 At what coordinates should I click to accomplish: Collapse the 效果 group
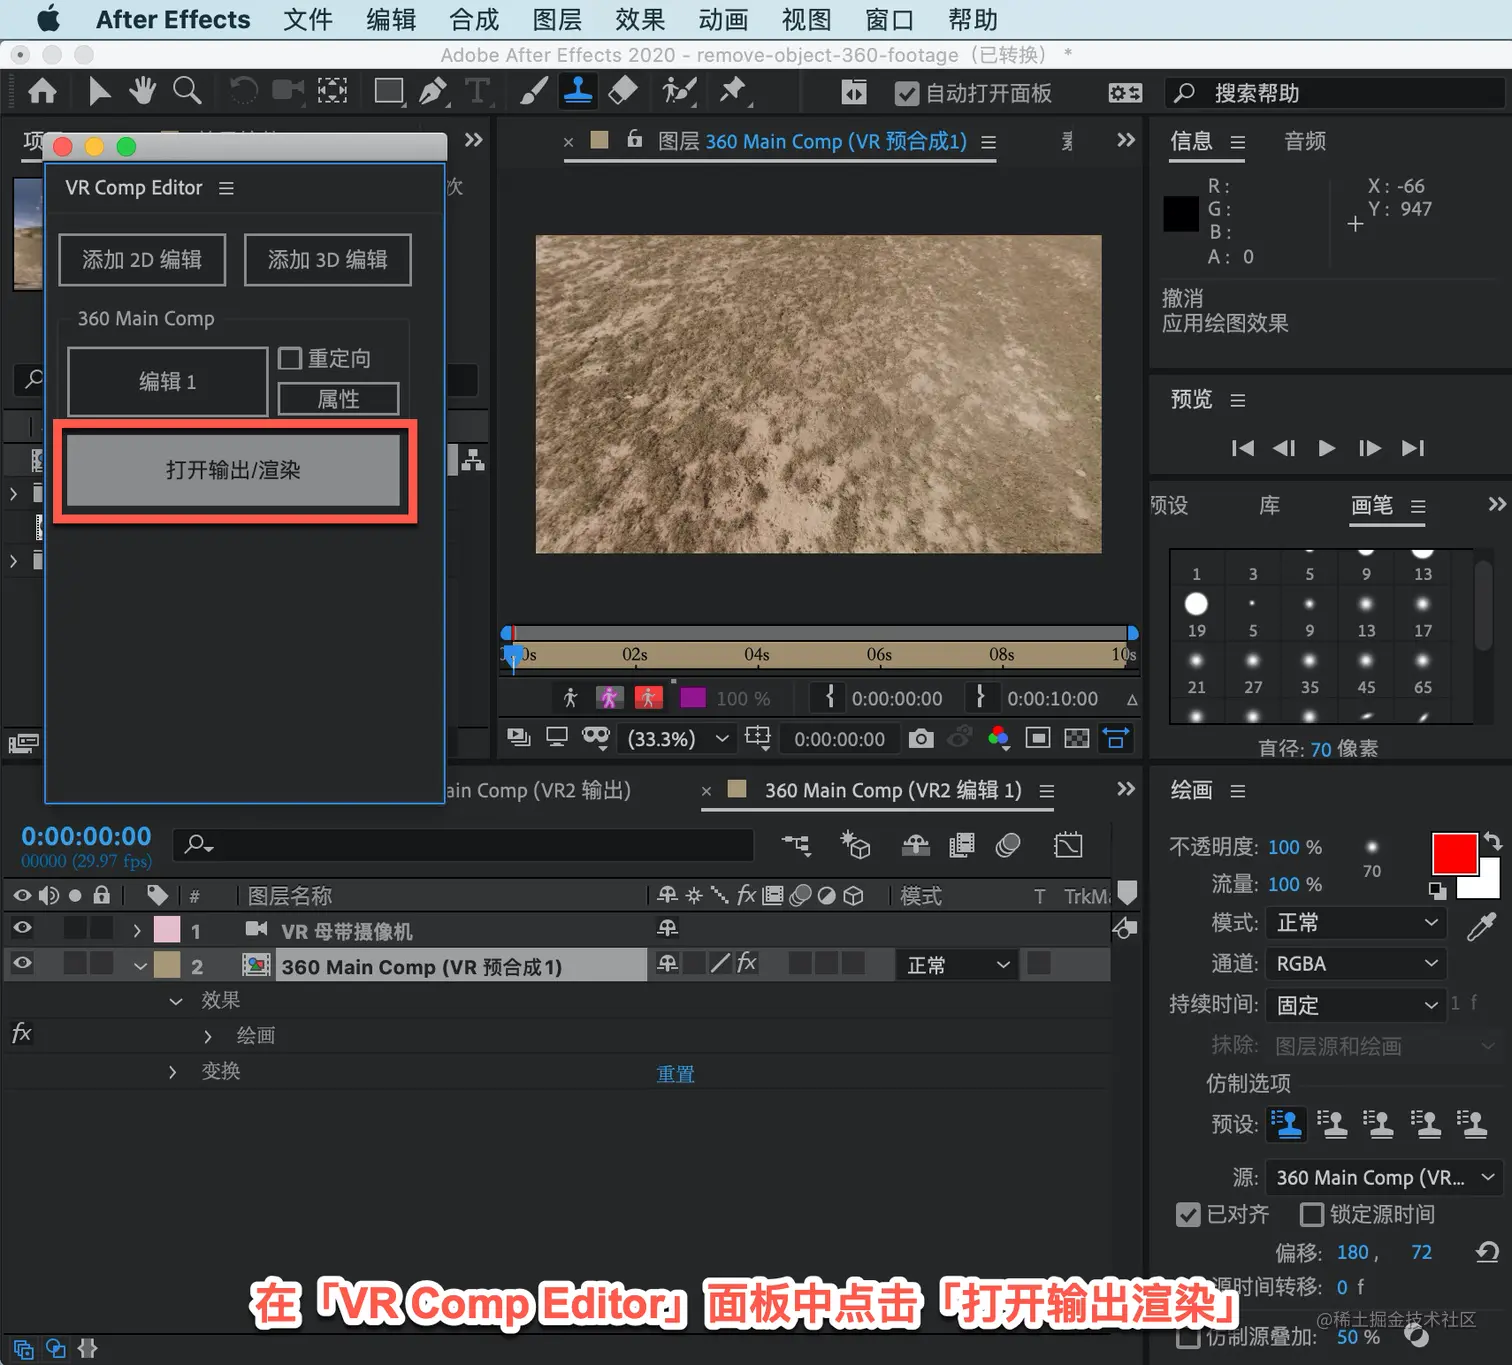tap(175, 1001)
